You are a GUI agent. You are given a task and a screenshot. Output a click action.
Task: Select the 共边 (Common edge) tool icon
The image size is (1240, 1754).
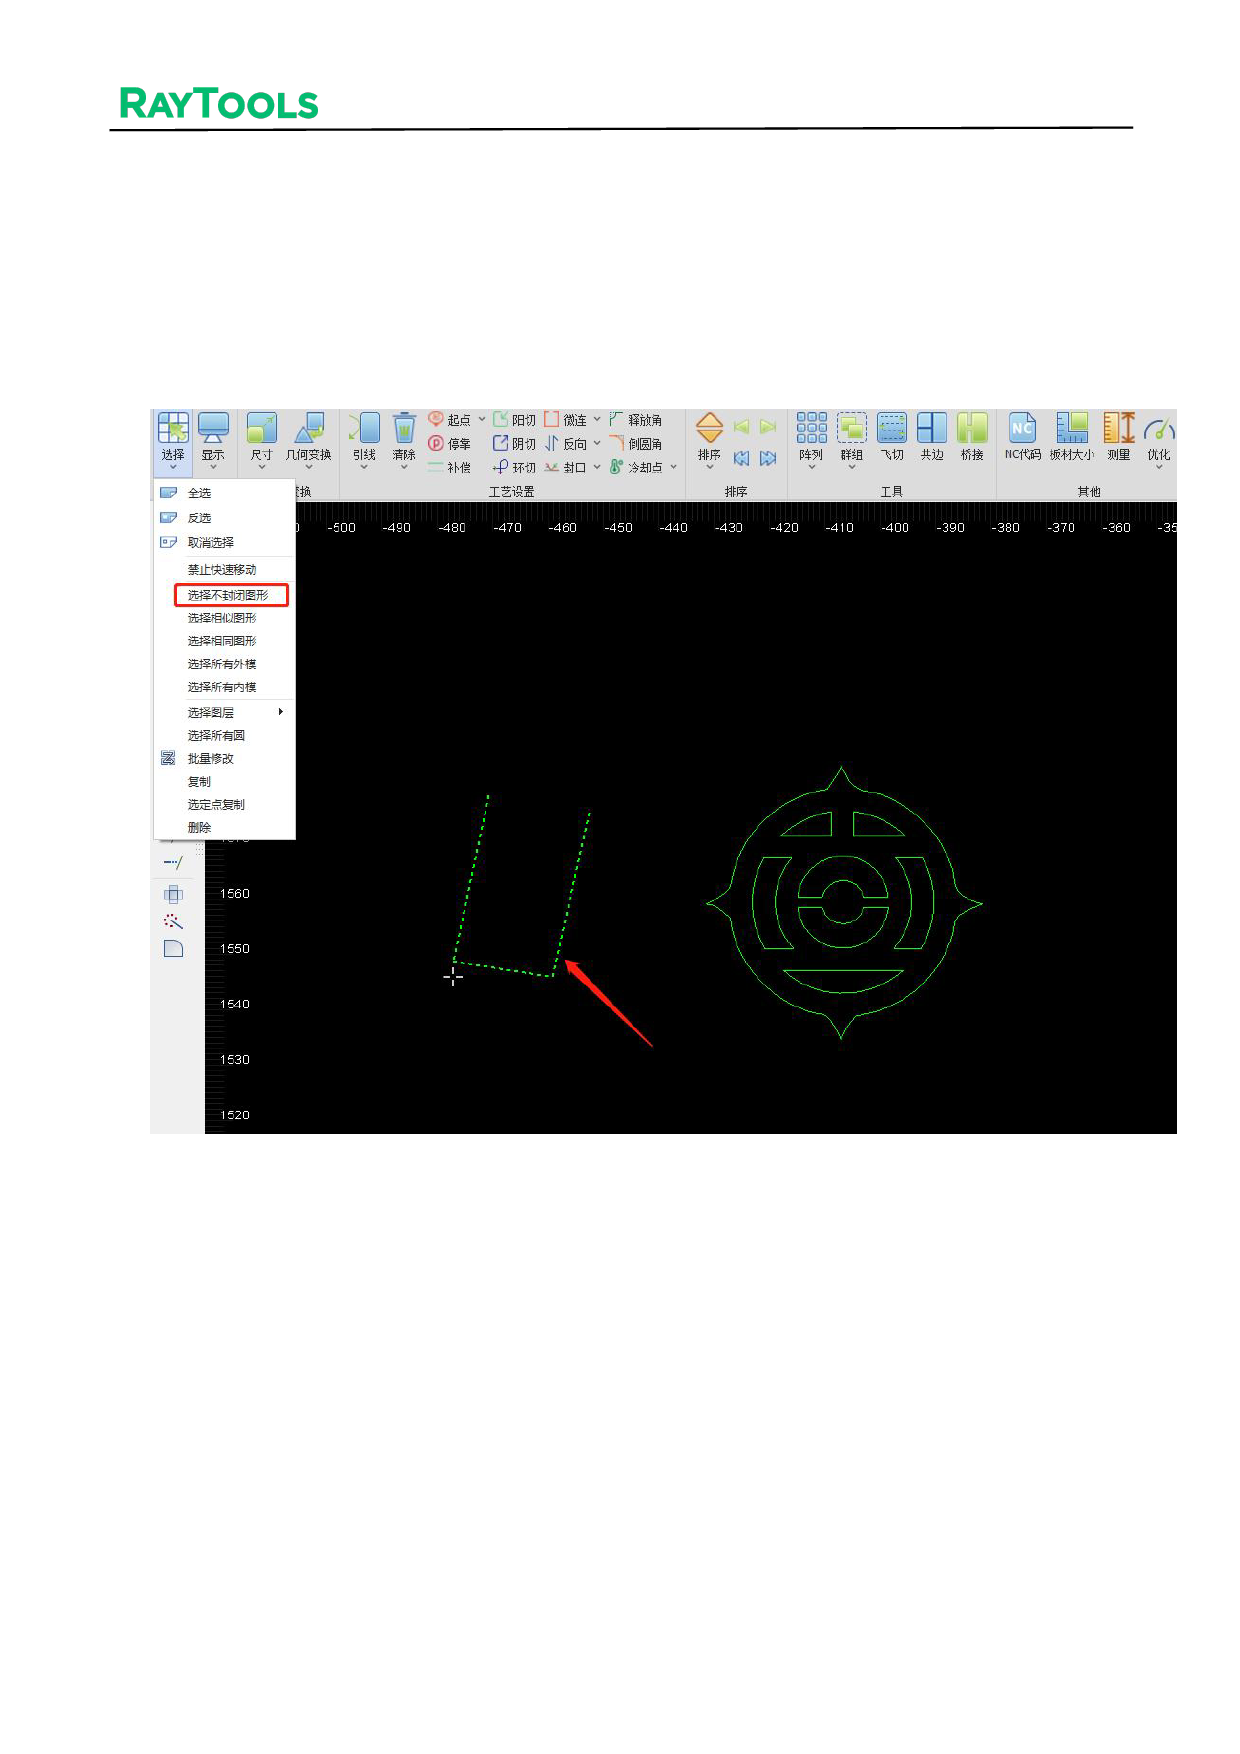point(931,429)
